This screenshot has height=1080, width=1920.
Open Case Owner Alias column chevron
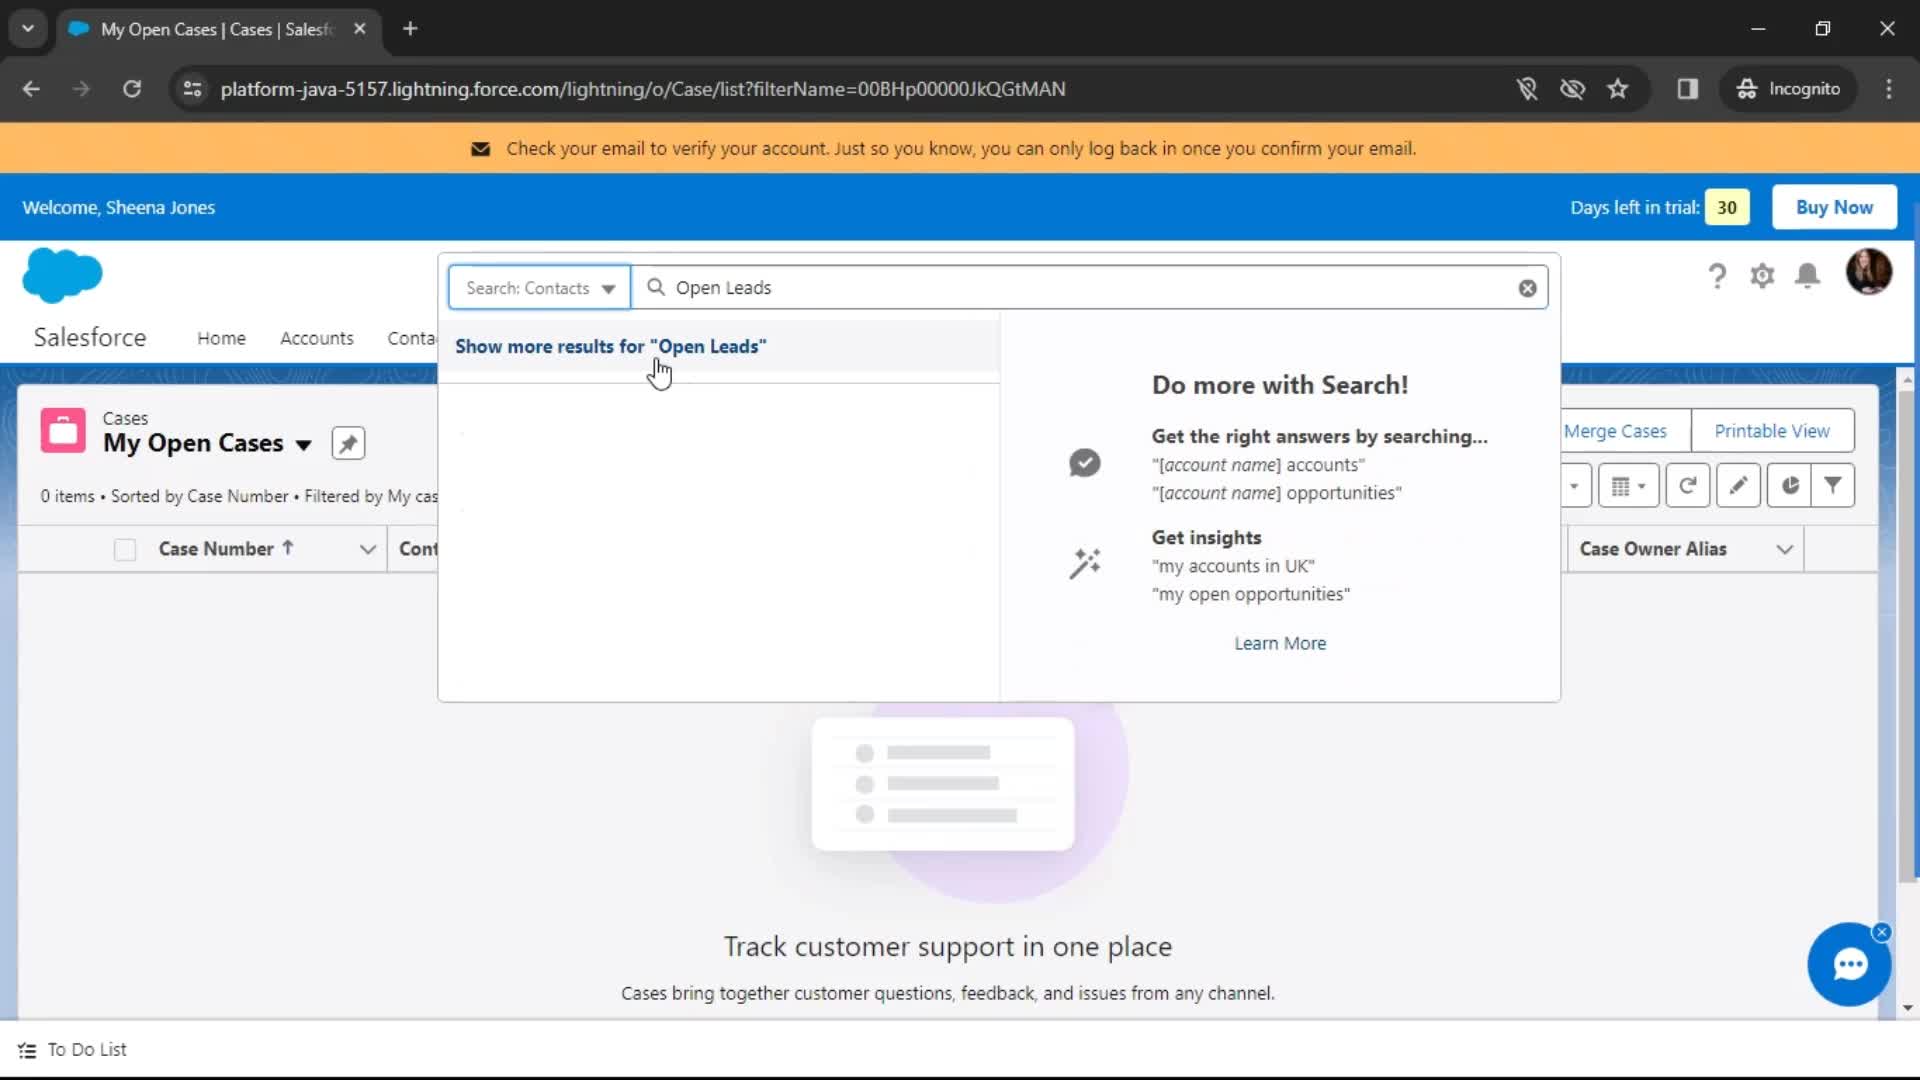coord(1785,549)
